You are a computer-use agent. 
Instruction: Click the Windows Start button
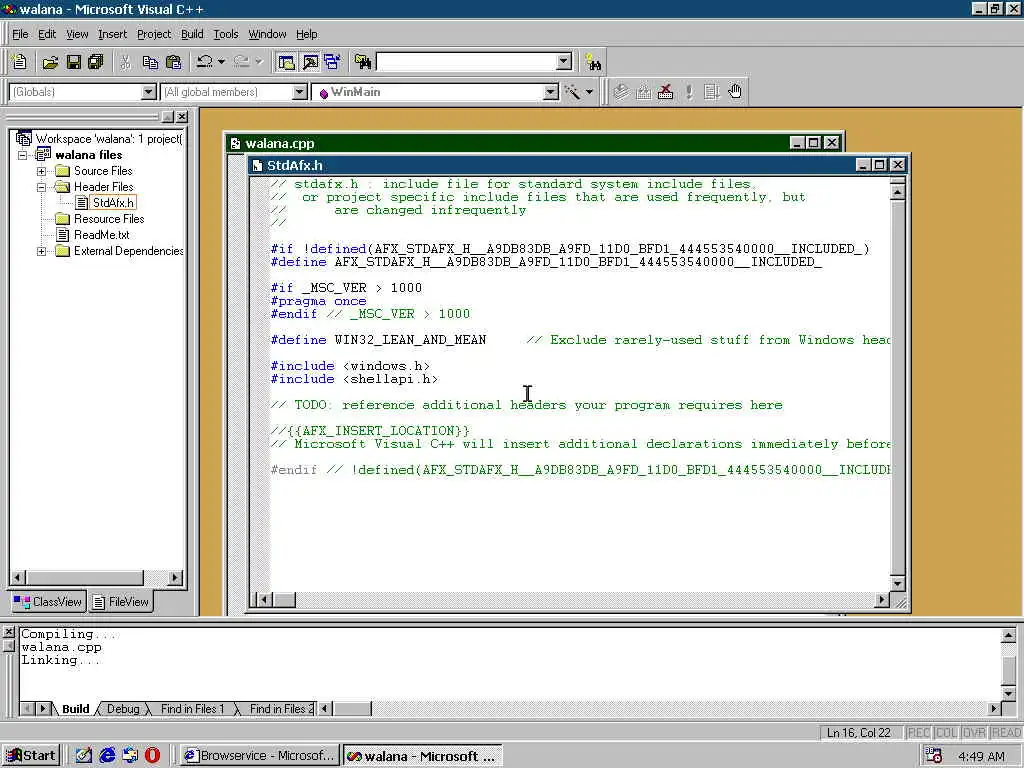[31, 756]
